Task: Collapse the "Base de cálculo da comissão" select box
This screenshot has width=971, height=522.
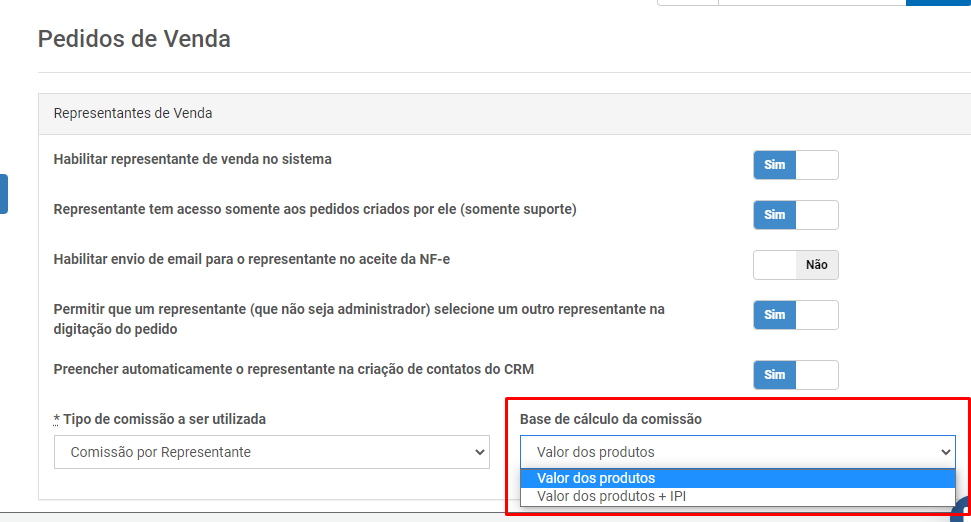Action: (738, 452)
